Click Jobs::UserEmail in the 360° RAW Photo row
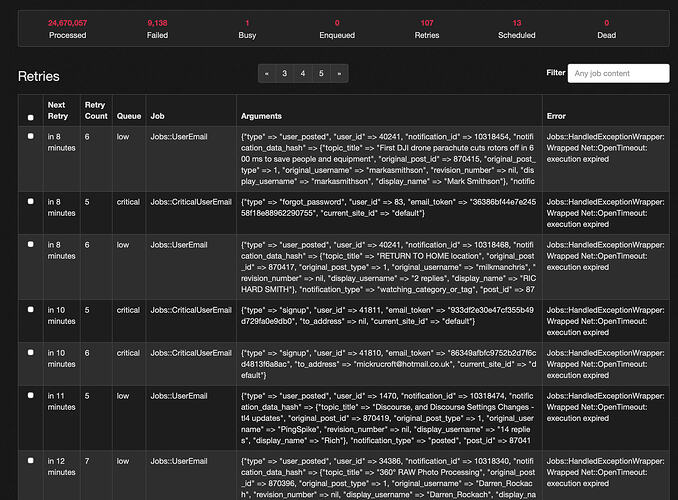 pyautogui.click(x=179, y=461)
